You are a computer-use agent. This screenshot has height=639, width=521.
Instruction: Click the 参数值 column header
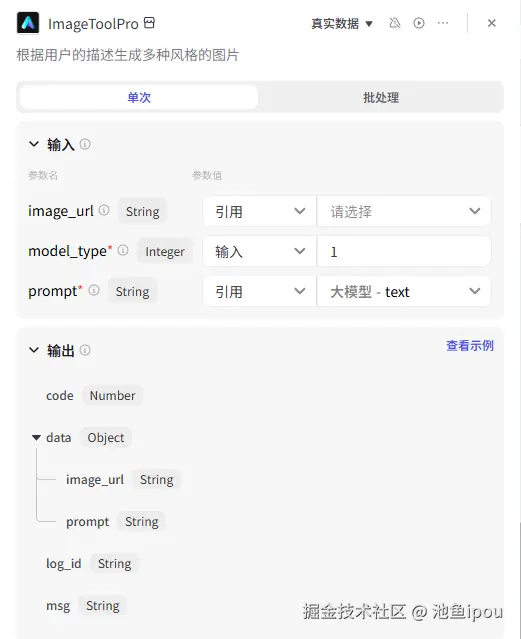point(207,175)
